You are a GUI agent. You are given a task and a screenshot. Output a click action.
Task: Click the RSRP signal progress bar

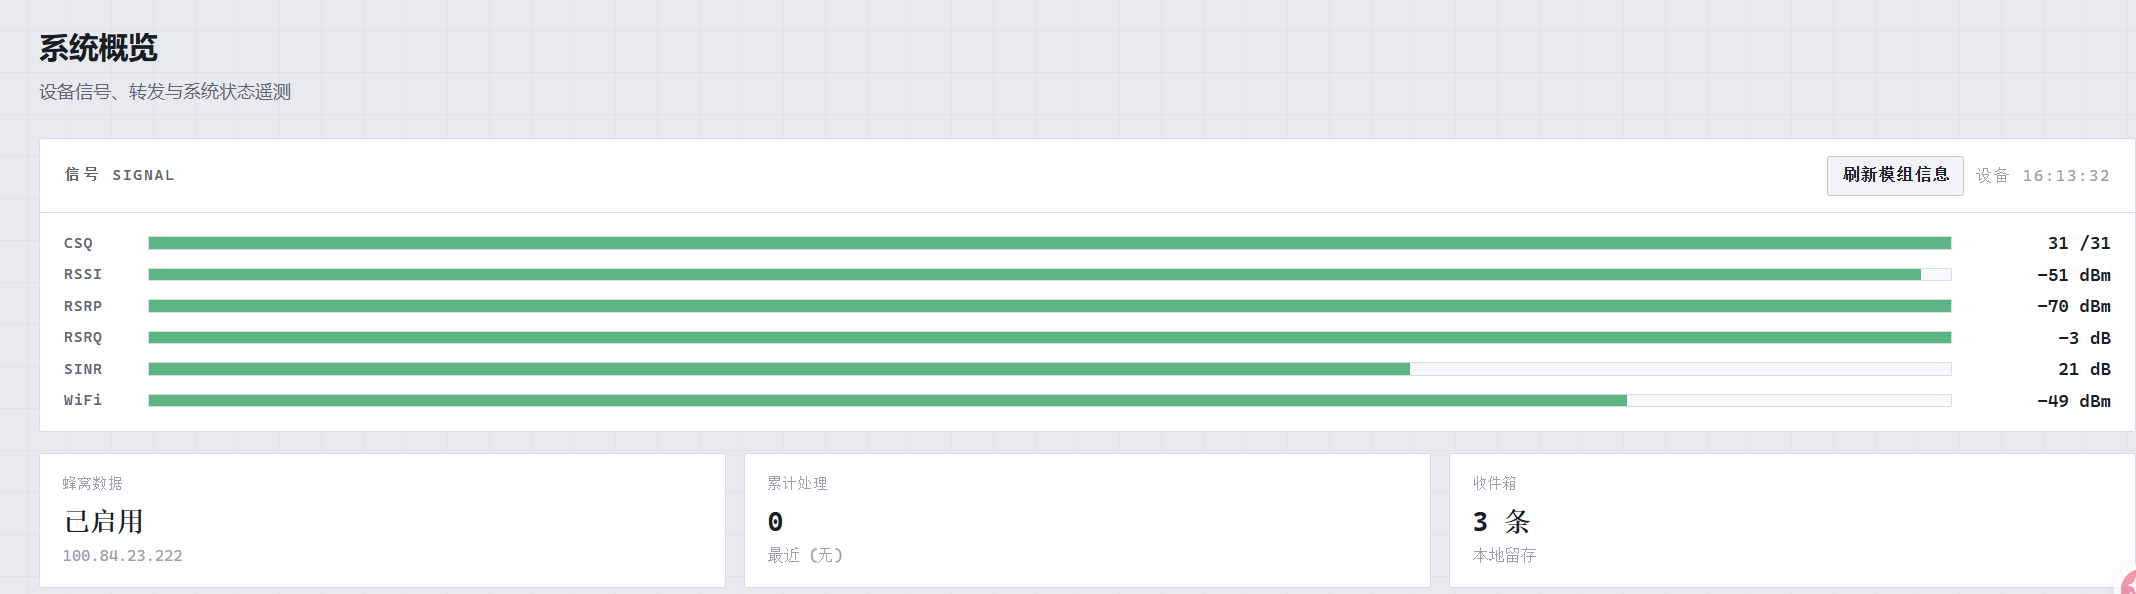coord(1050,306)
